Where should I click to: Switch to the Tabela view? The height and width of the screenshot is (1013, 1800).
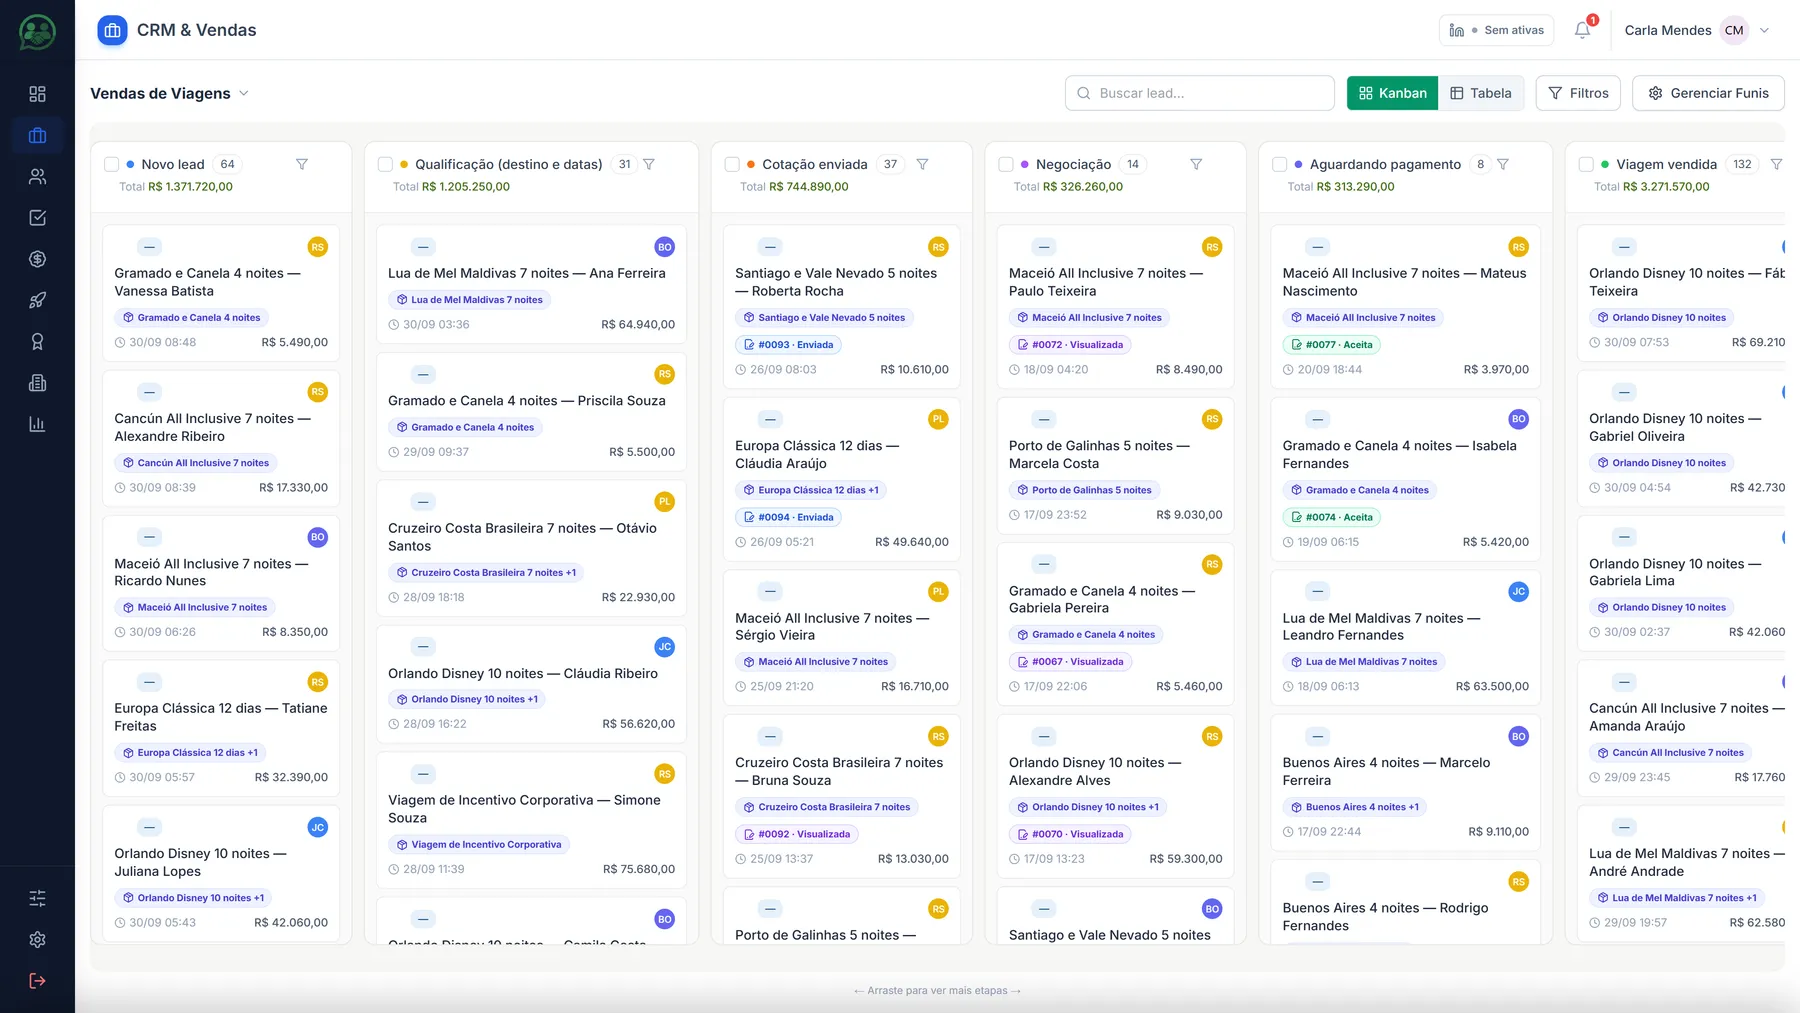pyautogui.click(x=1481, y=93)
